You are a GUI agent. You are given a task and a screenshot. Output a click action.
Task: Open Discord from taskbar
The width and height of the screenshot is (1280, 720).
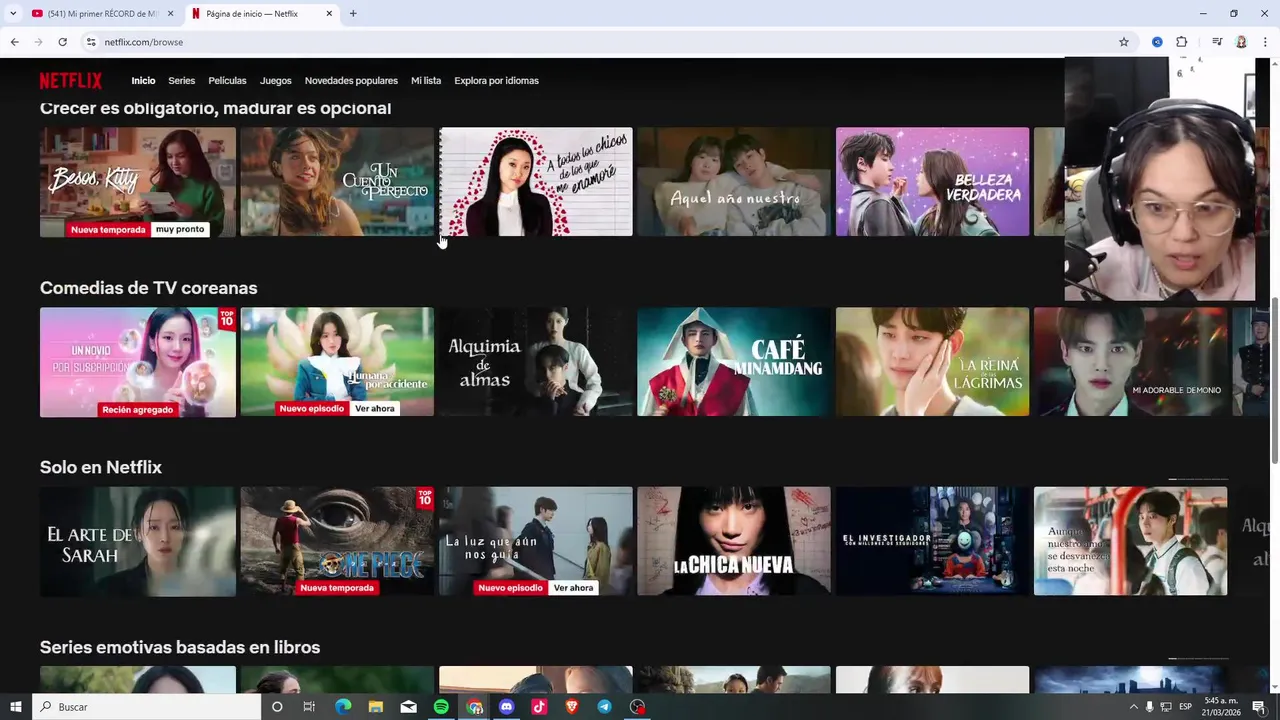pyautogui.click(x=506, y=707)
